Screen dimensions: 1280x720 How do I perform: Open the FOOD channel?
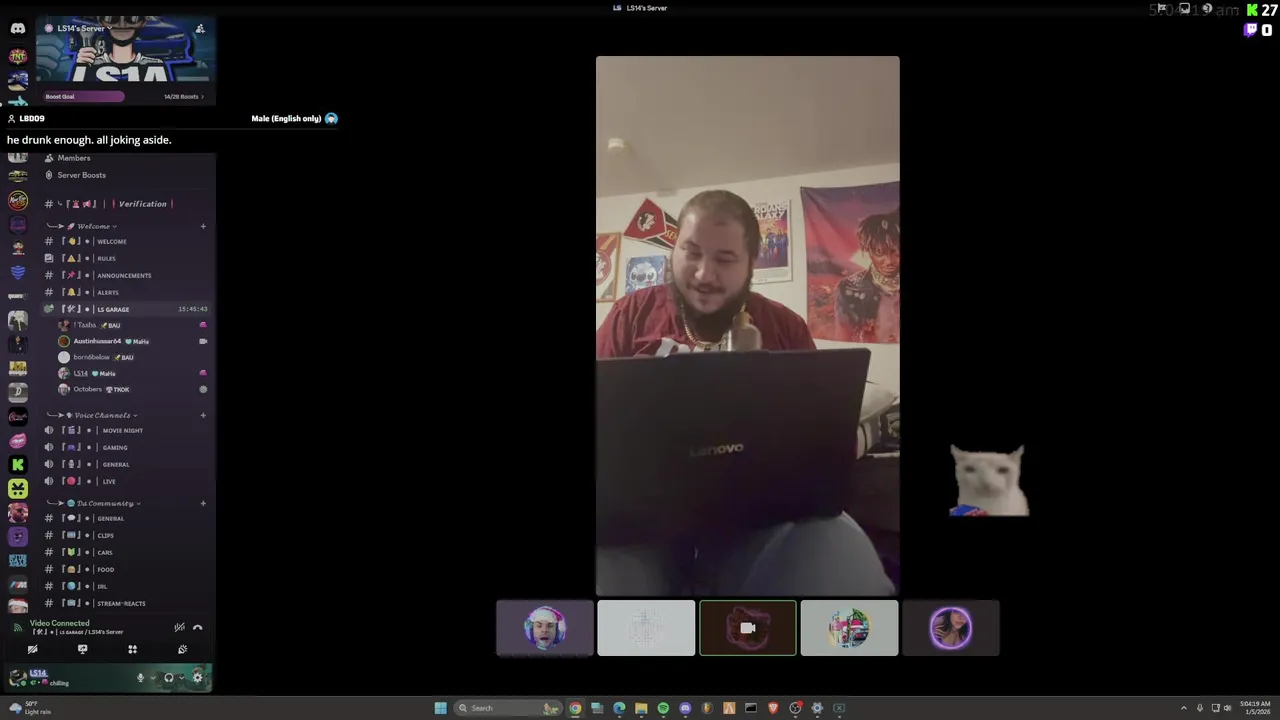pyautogui.click(x=125, y=569)
